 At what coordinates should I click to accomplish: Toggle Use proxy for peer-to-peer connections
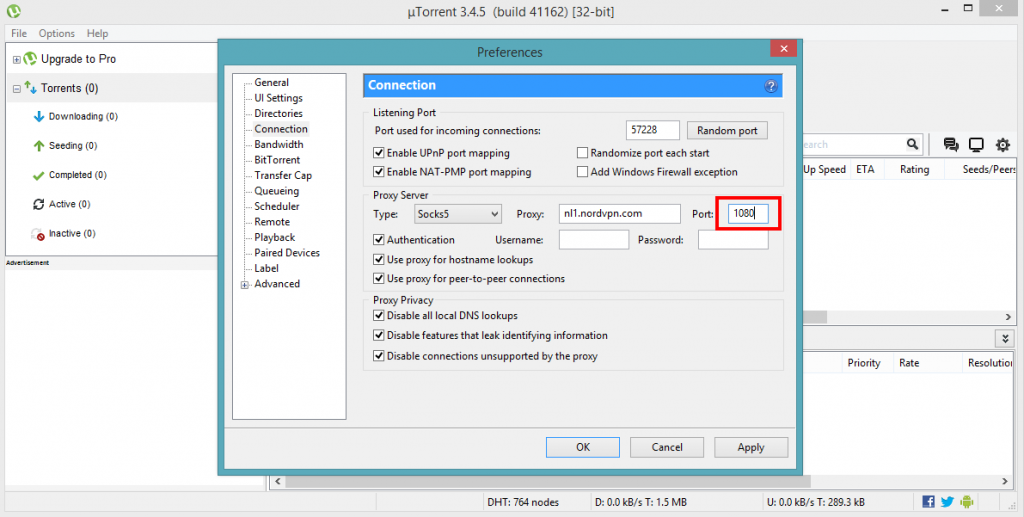click(x=379, y=278)
